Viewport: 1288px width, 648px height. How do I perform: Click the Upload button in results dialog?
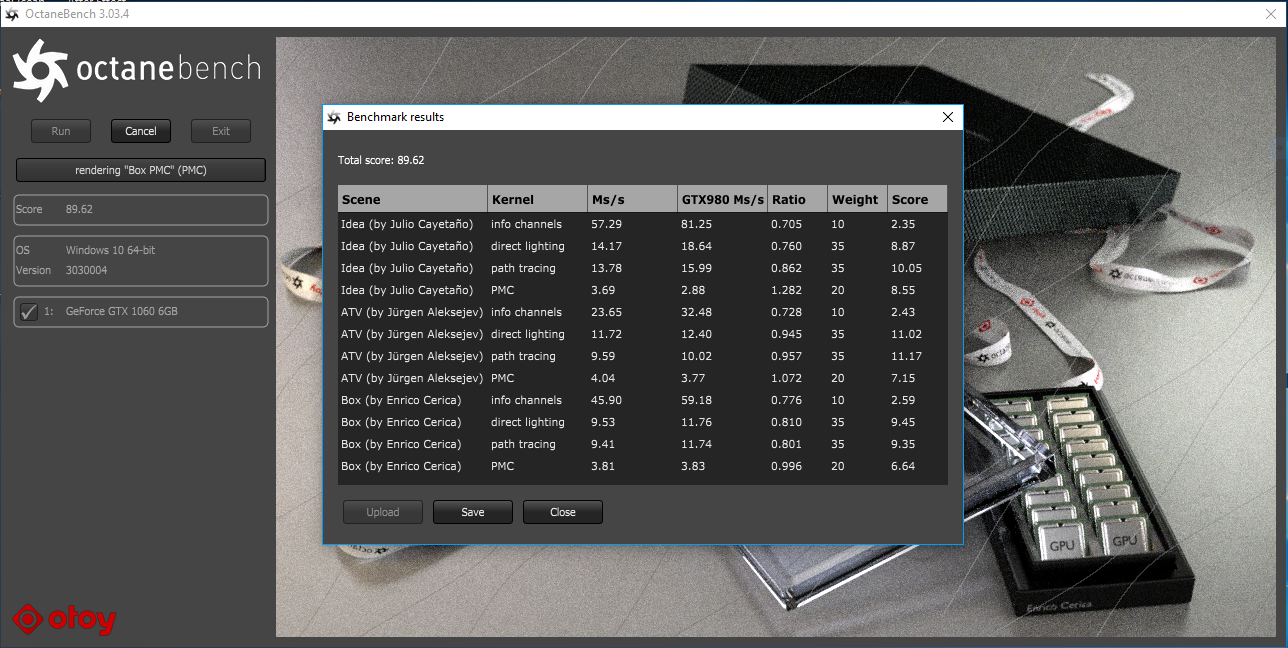(x=383, y=512)
